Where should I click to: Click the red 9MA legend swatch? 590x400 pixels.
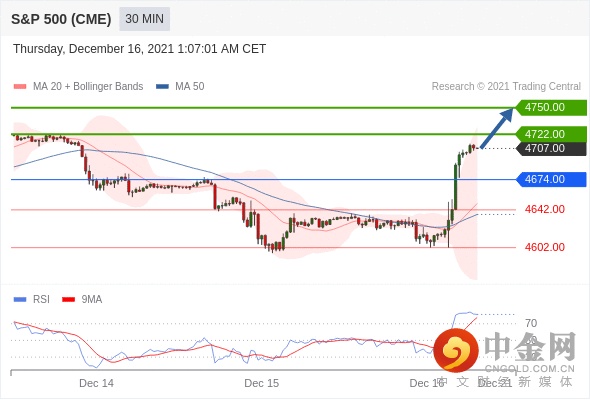click(68, 300)
